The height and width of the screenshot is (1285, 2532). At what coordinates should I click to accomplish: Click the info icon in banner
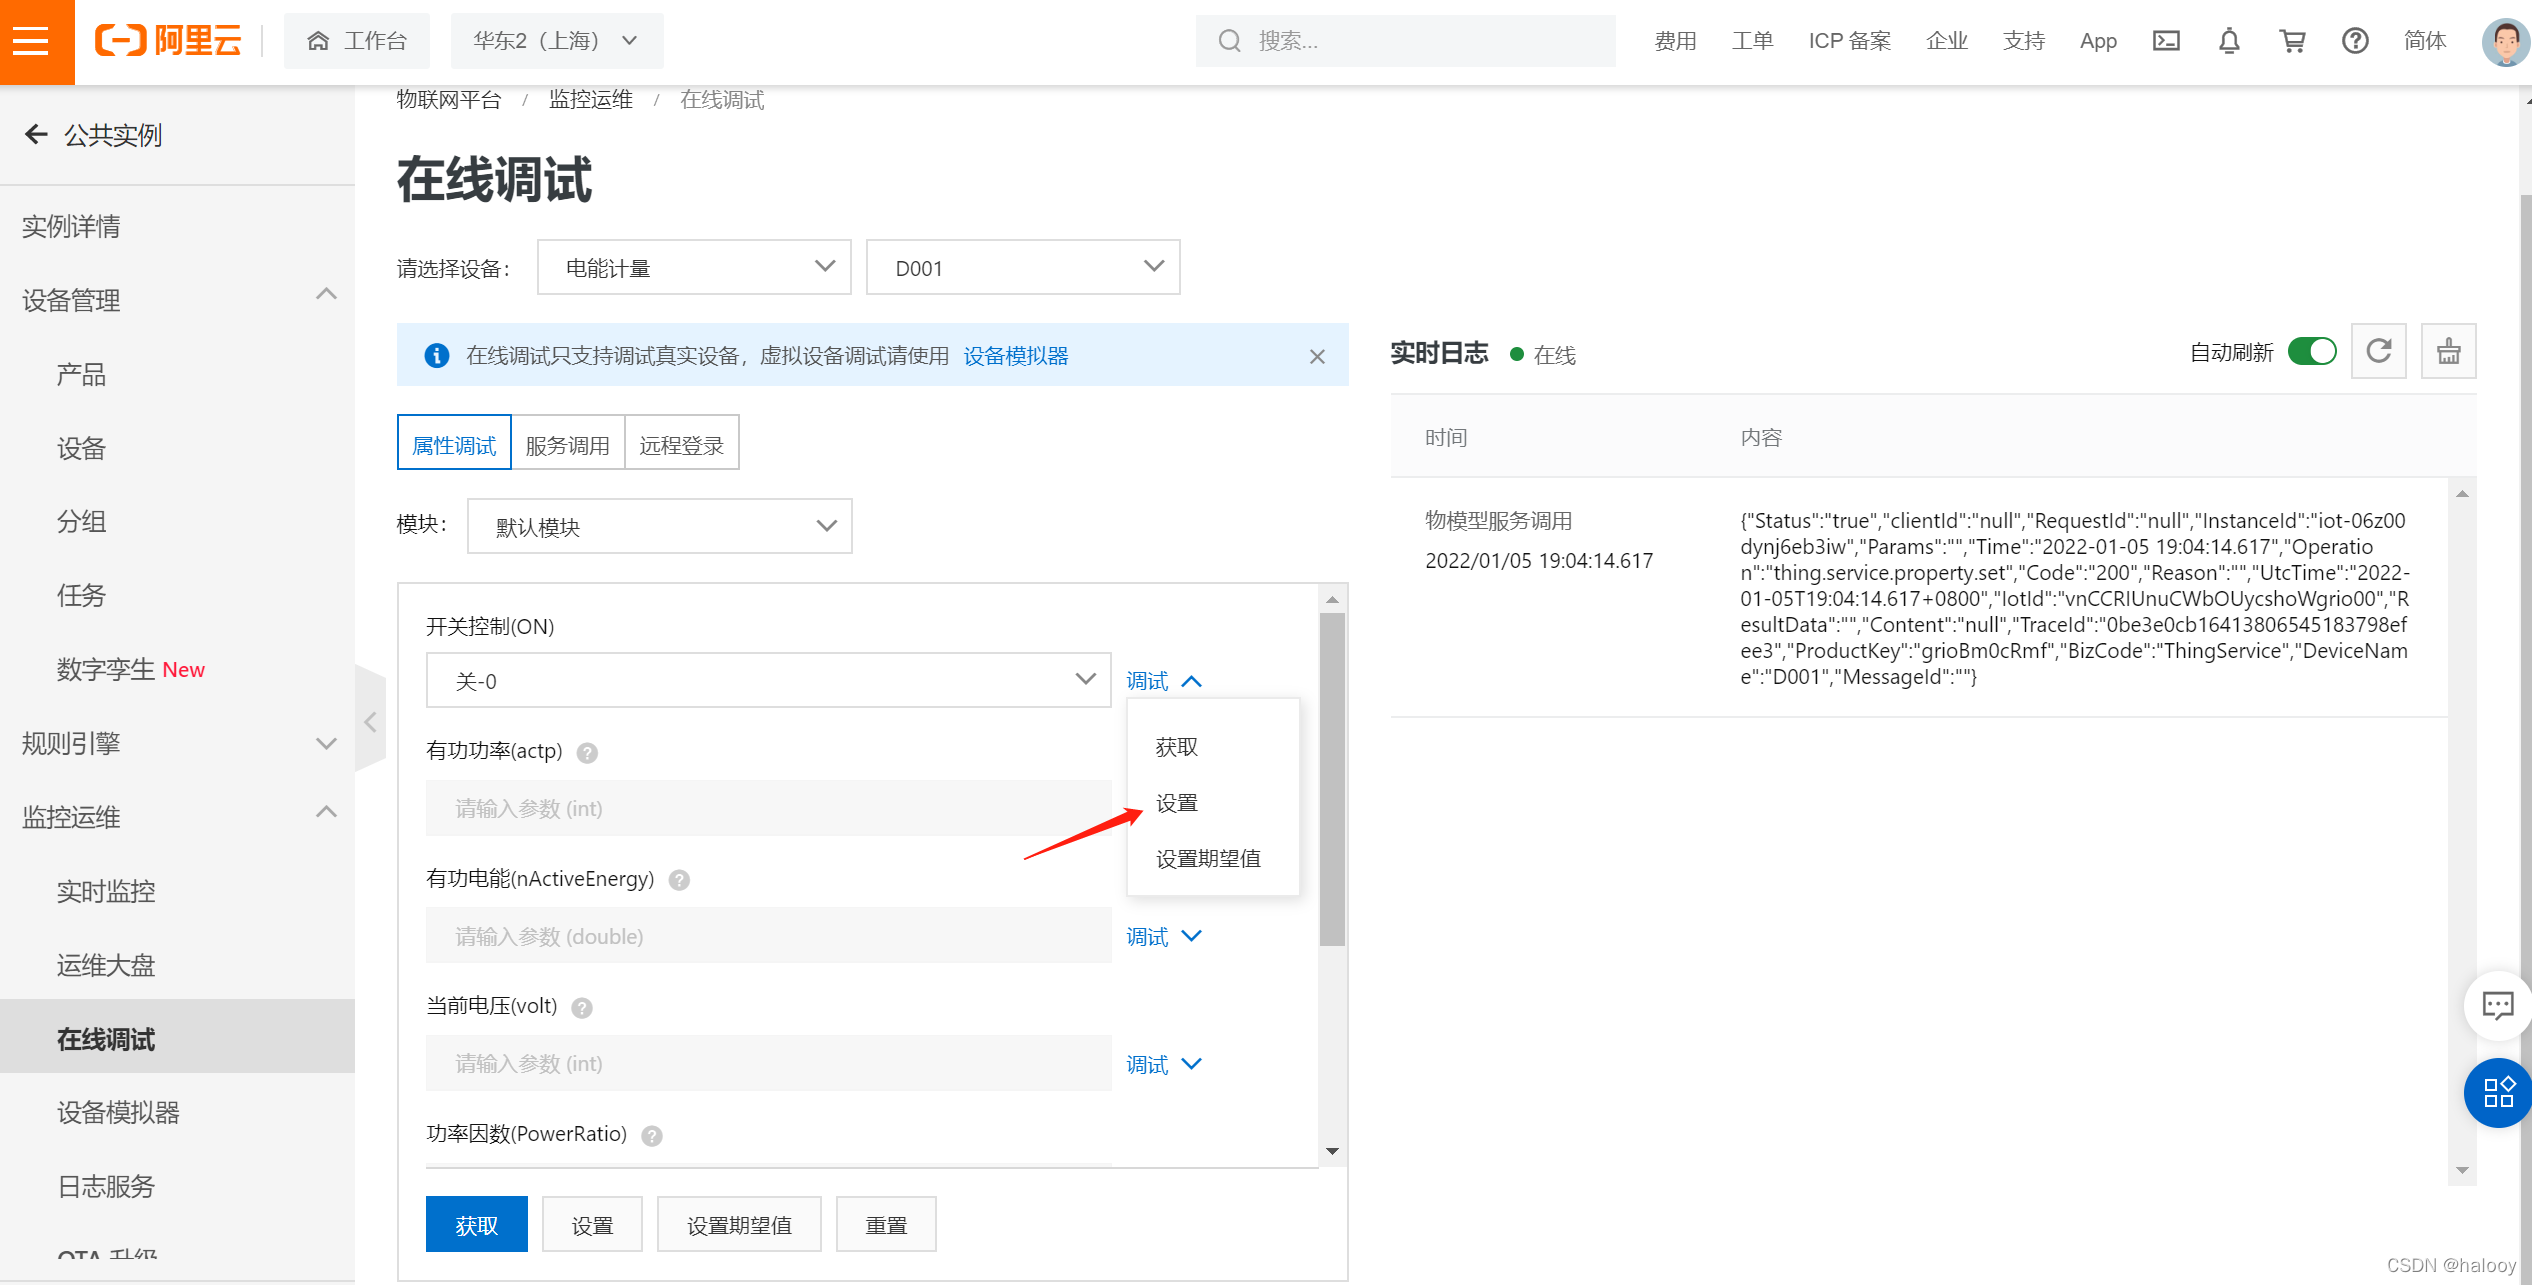coord(436,355)
